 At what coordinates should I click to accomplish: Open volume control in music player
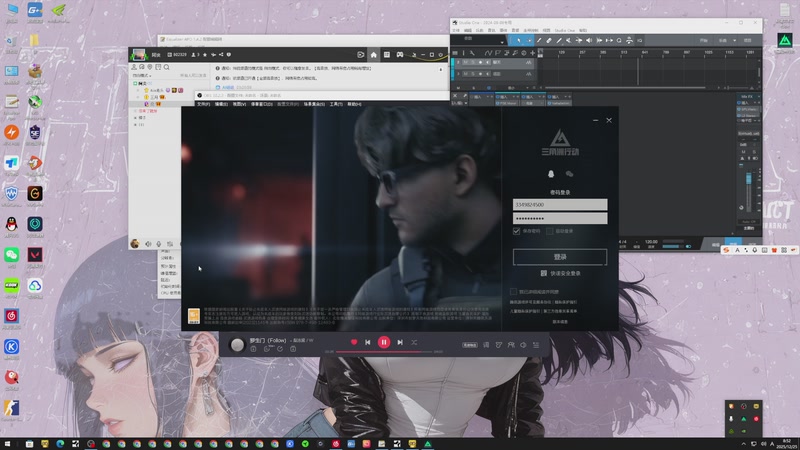tap(523, 345)
